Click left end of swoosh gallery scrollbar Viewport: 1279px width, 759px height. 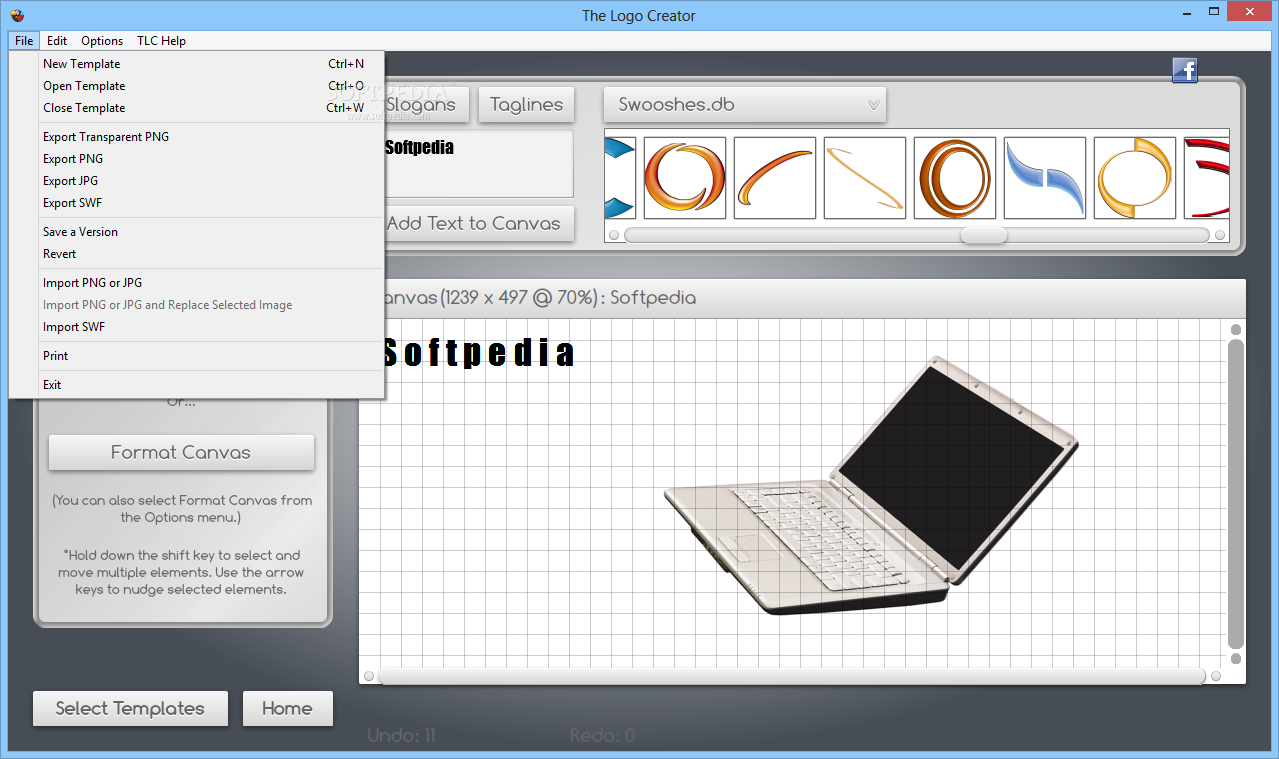pos(615,236)
